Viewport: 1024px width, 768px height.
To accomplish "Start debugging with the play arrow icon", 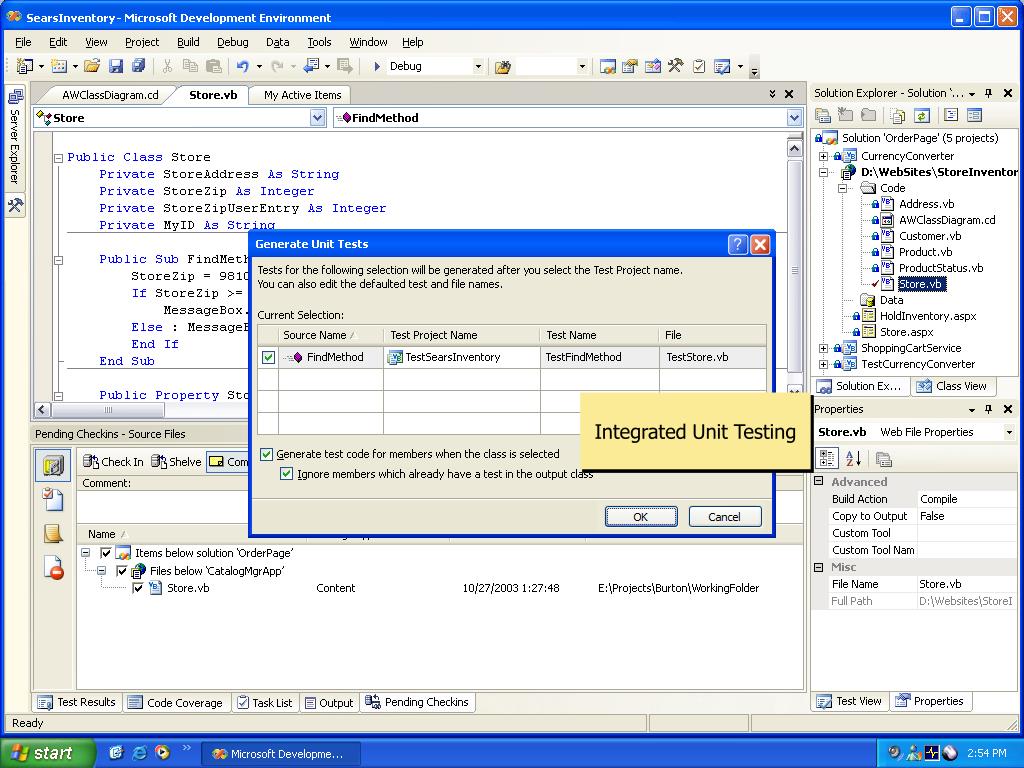I will 377,66.
